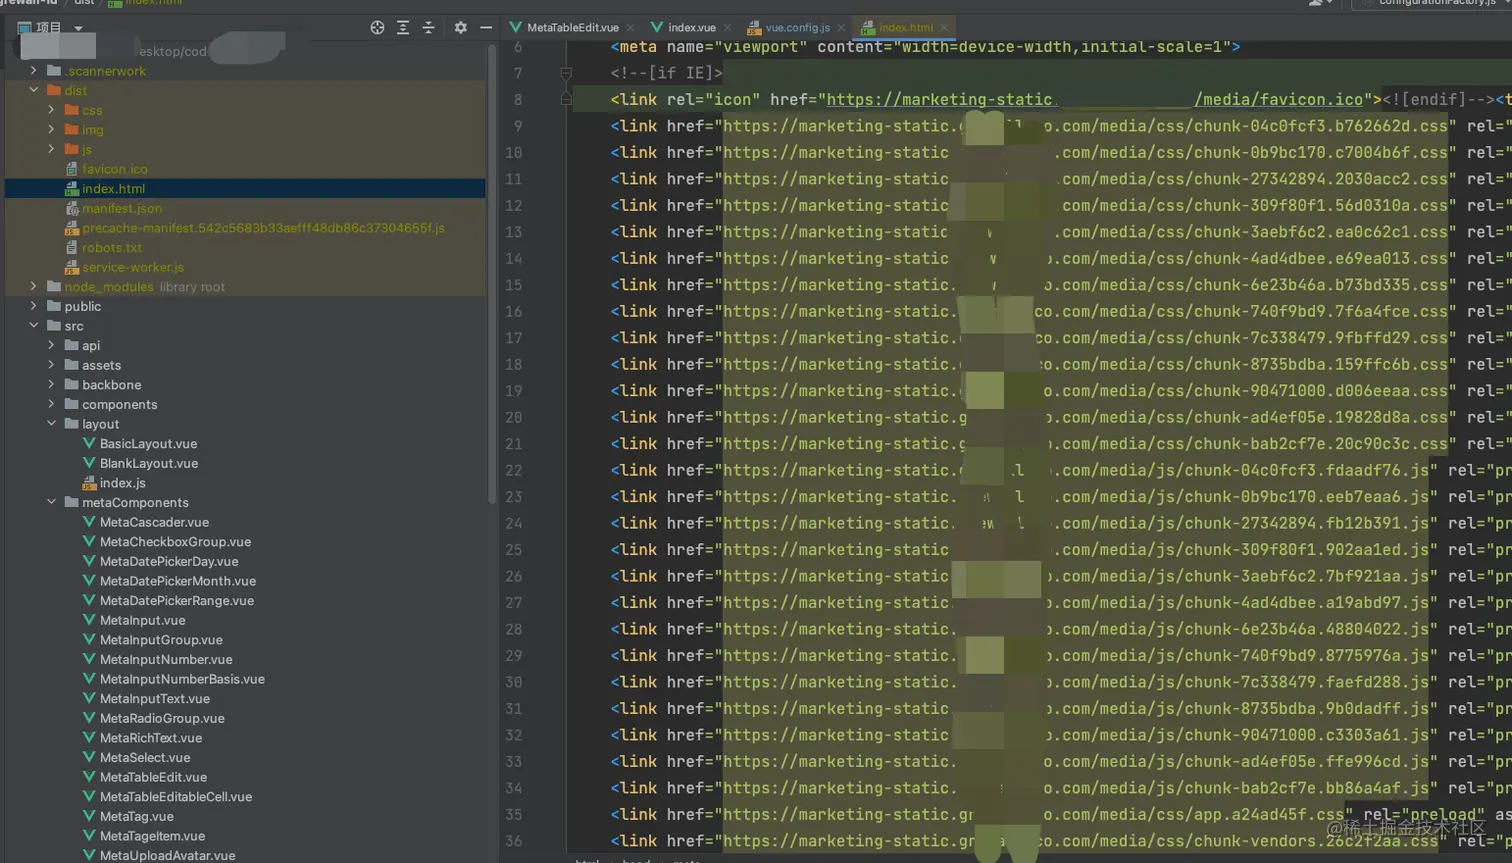Click the JS icon beside layout index.js
The width and height of the screenshot is (1512, 863).
pos(89,483)
